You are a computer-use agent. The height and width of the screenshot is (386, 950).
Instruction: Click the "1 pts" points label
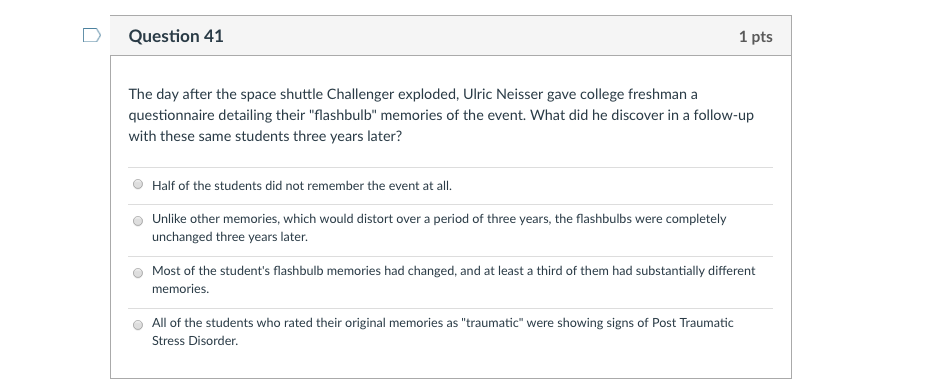[756, 37]
